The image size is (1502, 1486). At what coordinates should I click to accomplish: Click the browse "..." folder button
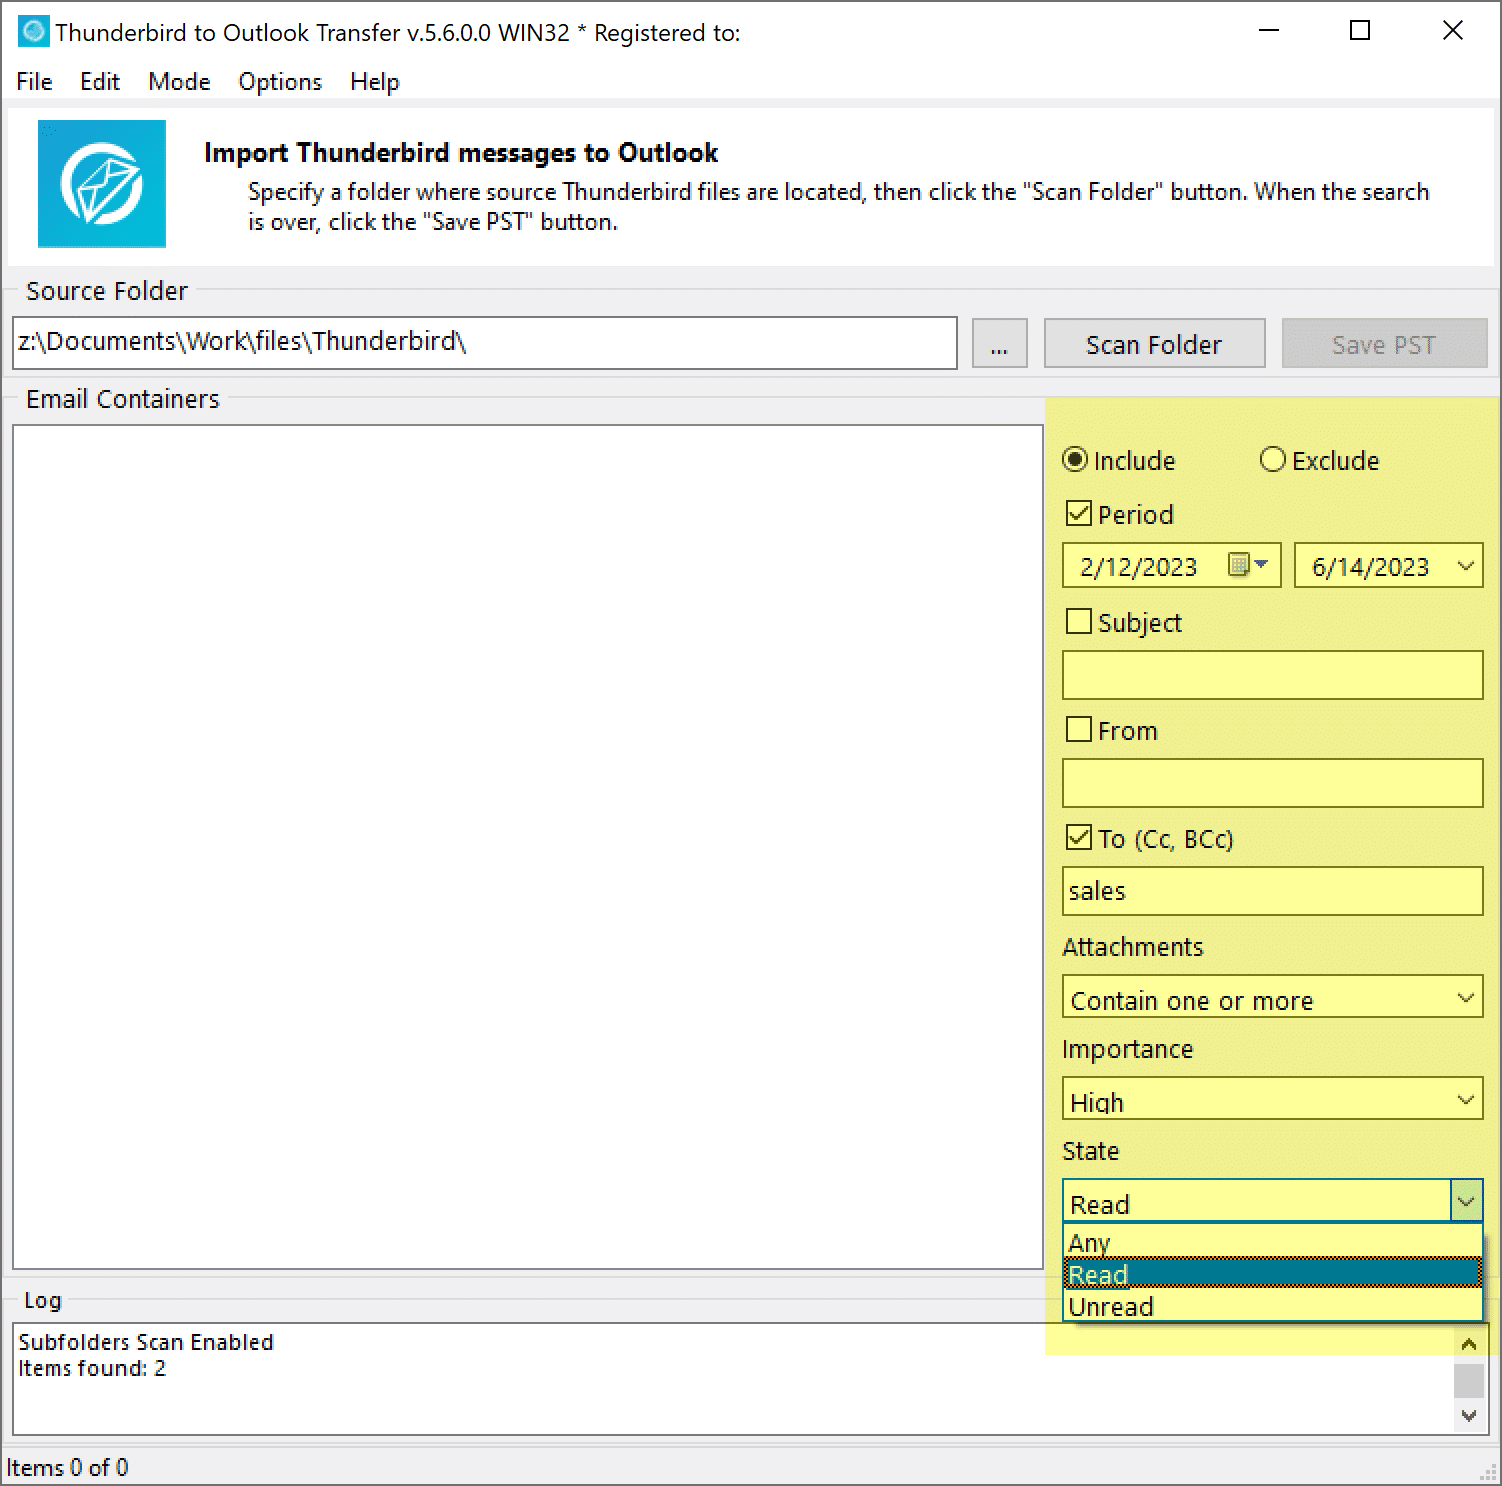click(x=999, y=344)
